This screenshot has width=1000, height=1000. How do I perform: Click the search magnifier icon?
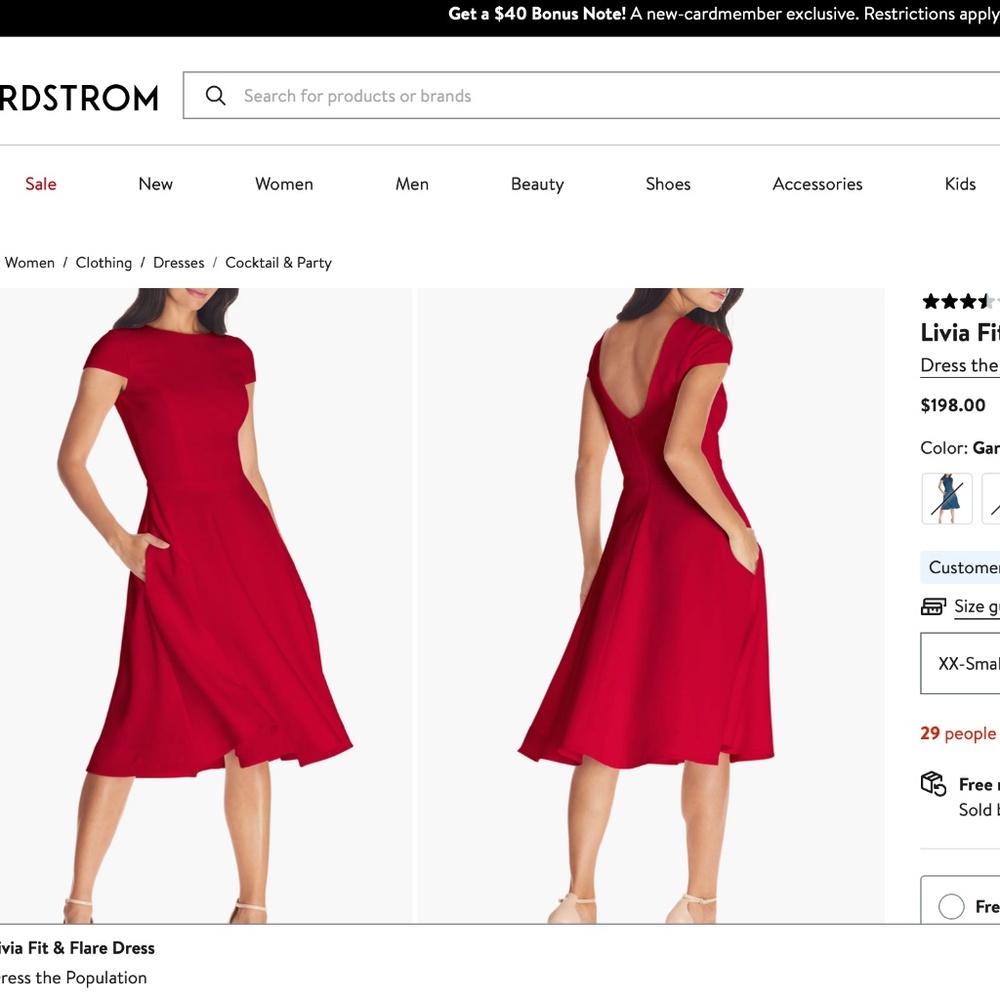pos(216,96)
